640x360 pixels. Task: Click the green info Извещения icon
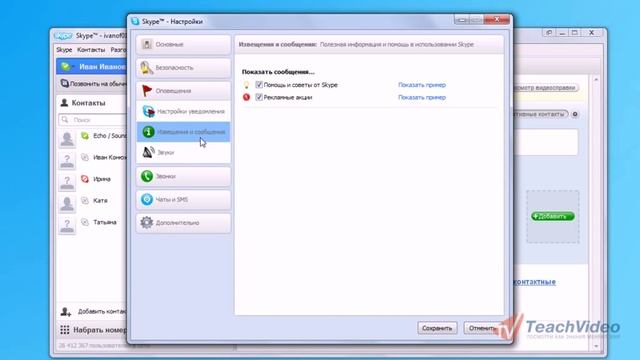[x=148, y=132]
